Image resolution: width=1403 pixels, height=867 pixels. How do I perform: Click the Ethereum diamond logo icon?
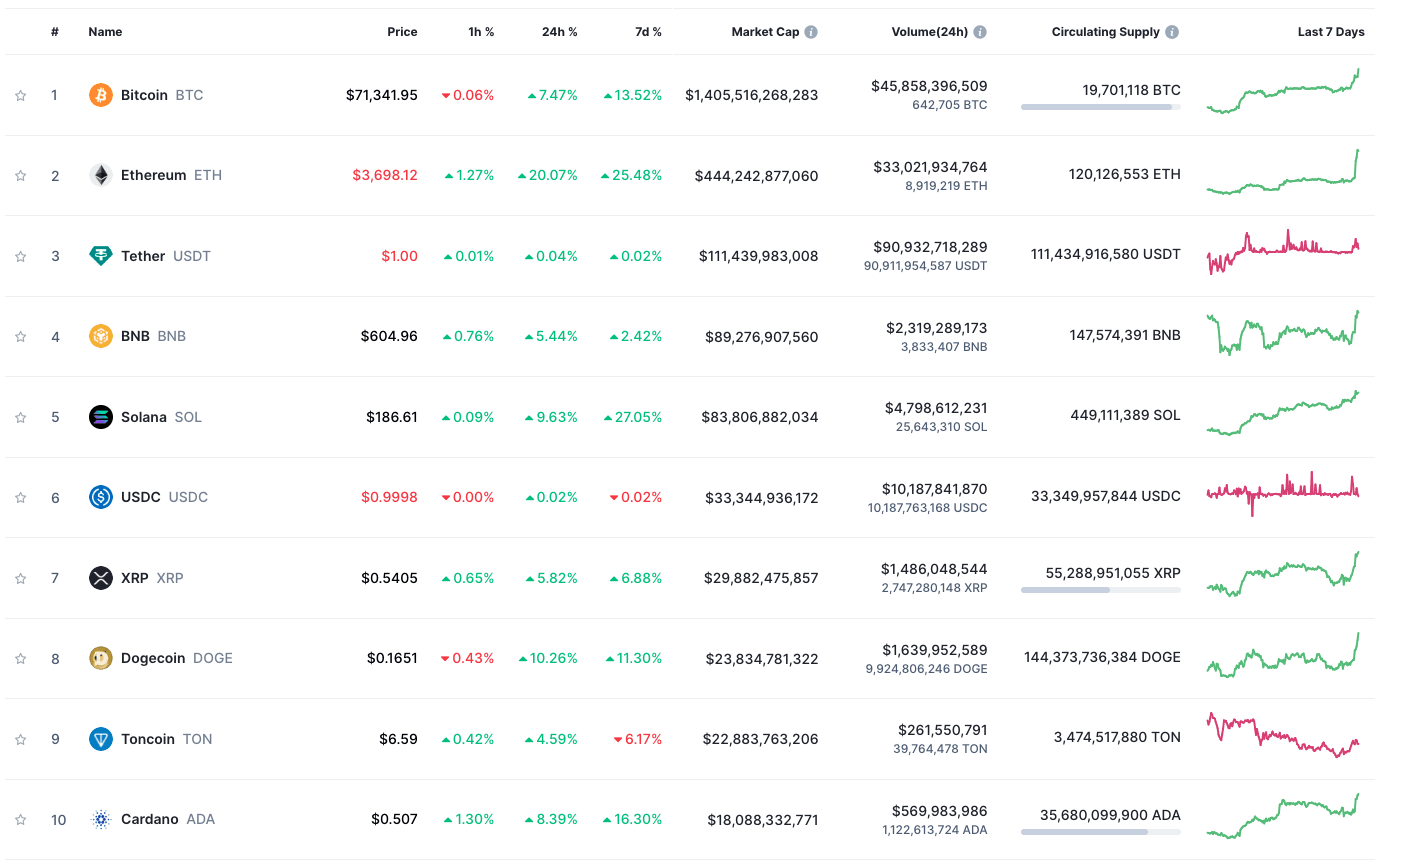(x=101, y=175)
